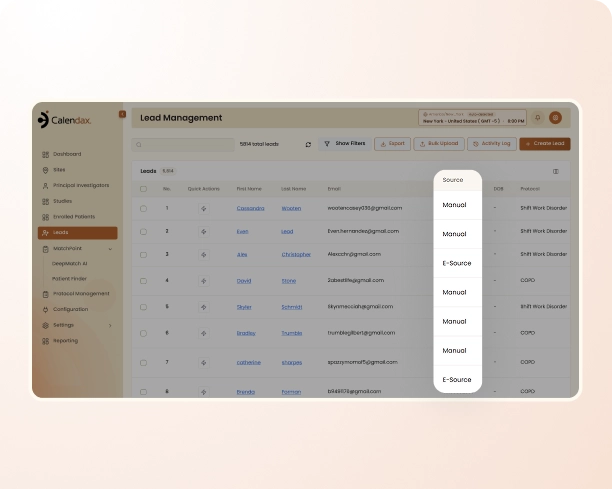Click quick action icon for Alex row
The width and height of the screenshot is (612, 489).
coord(204,255)
